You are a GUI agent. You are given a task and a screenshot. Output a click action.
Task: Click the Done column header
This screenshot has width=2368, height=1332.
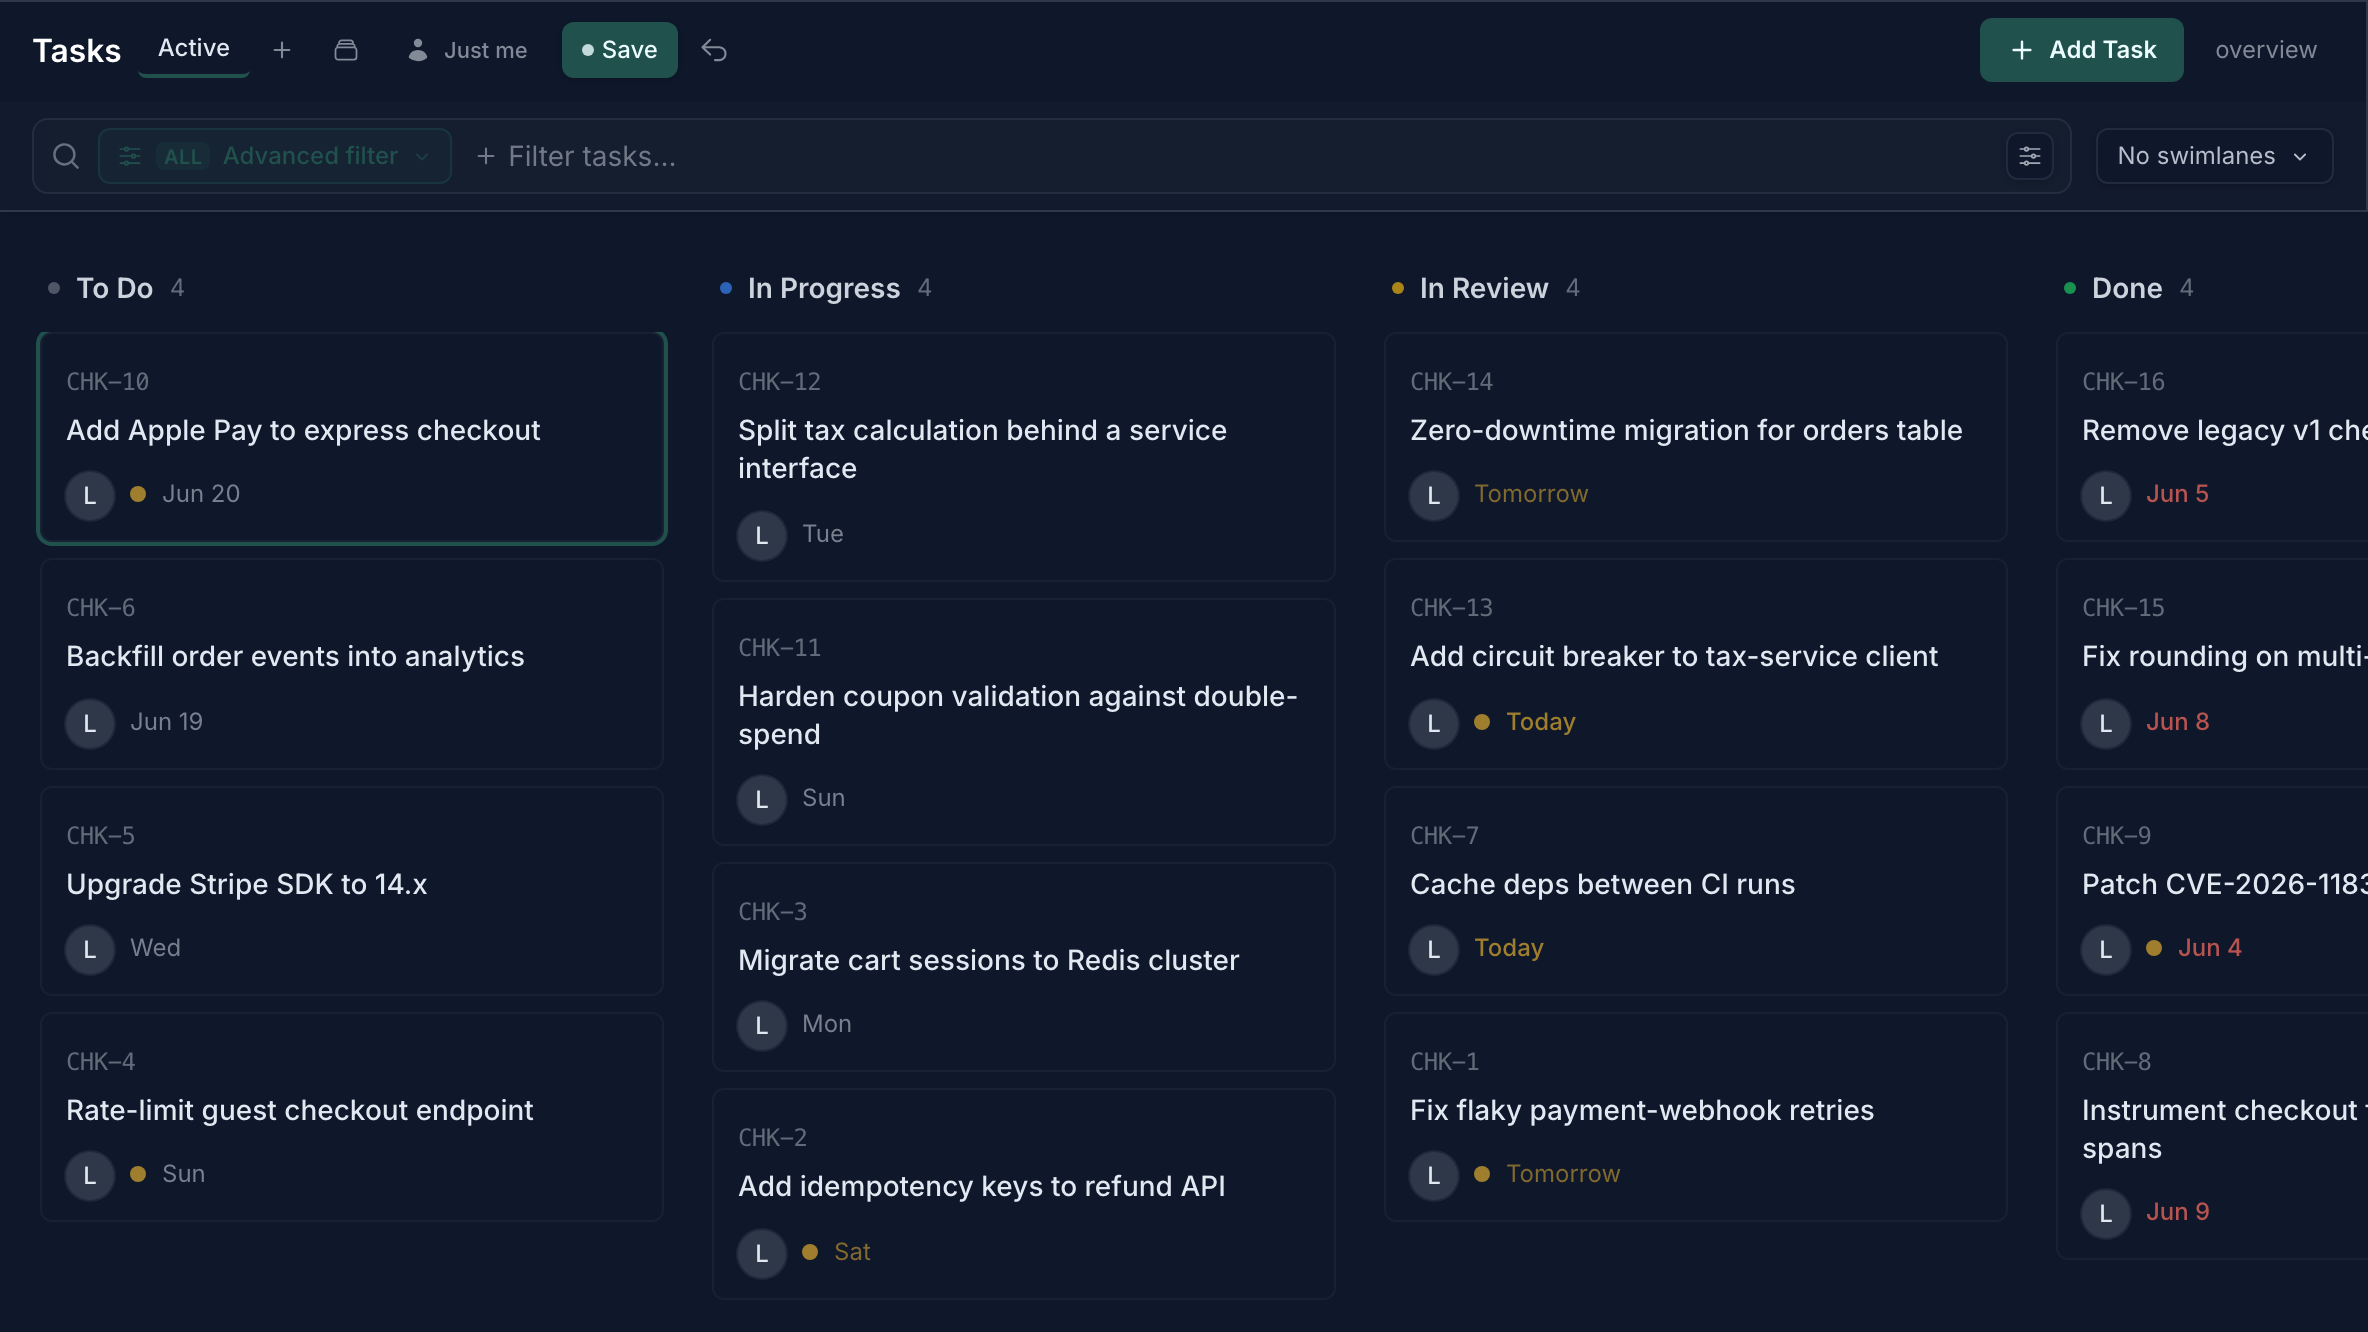click(2127, 288)
